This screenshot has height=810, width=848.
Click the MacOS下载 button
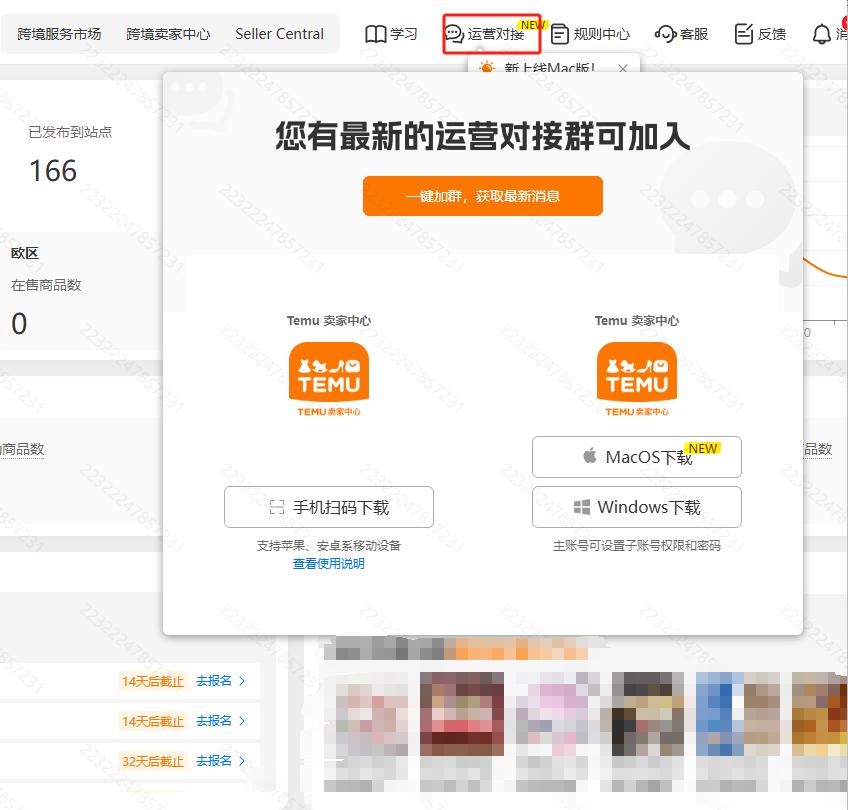pyautogui.click(x=637, y=457)
